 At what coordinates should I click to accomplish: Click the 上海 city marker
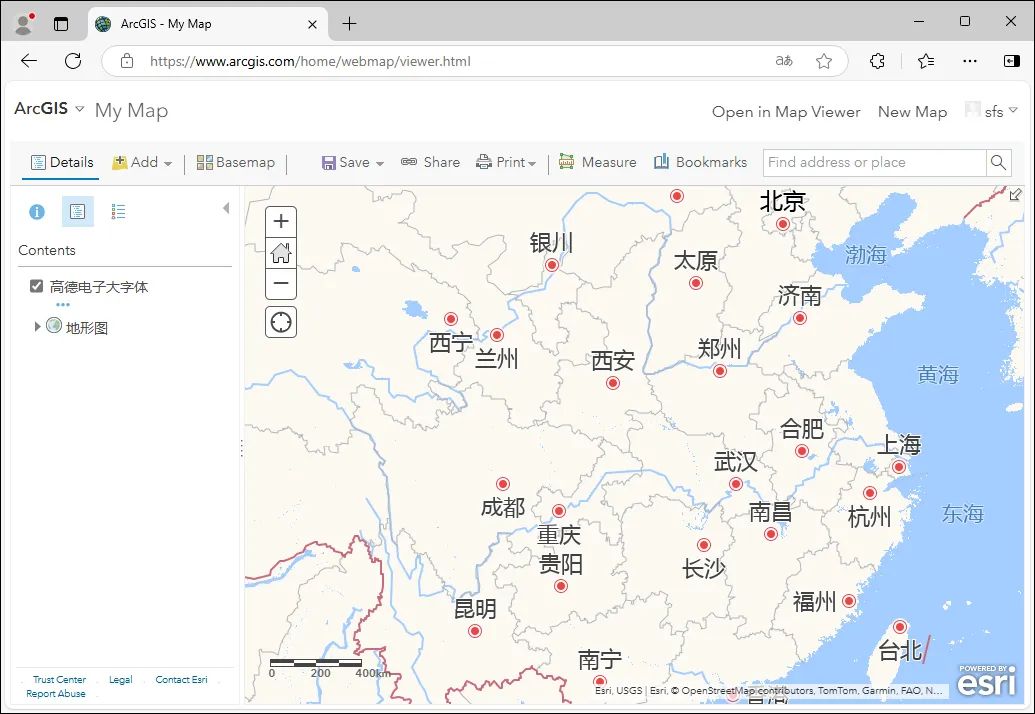[898, 467]
